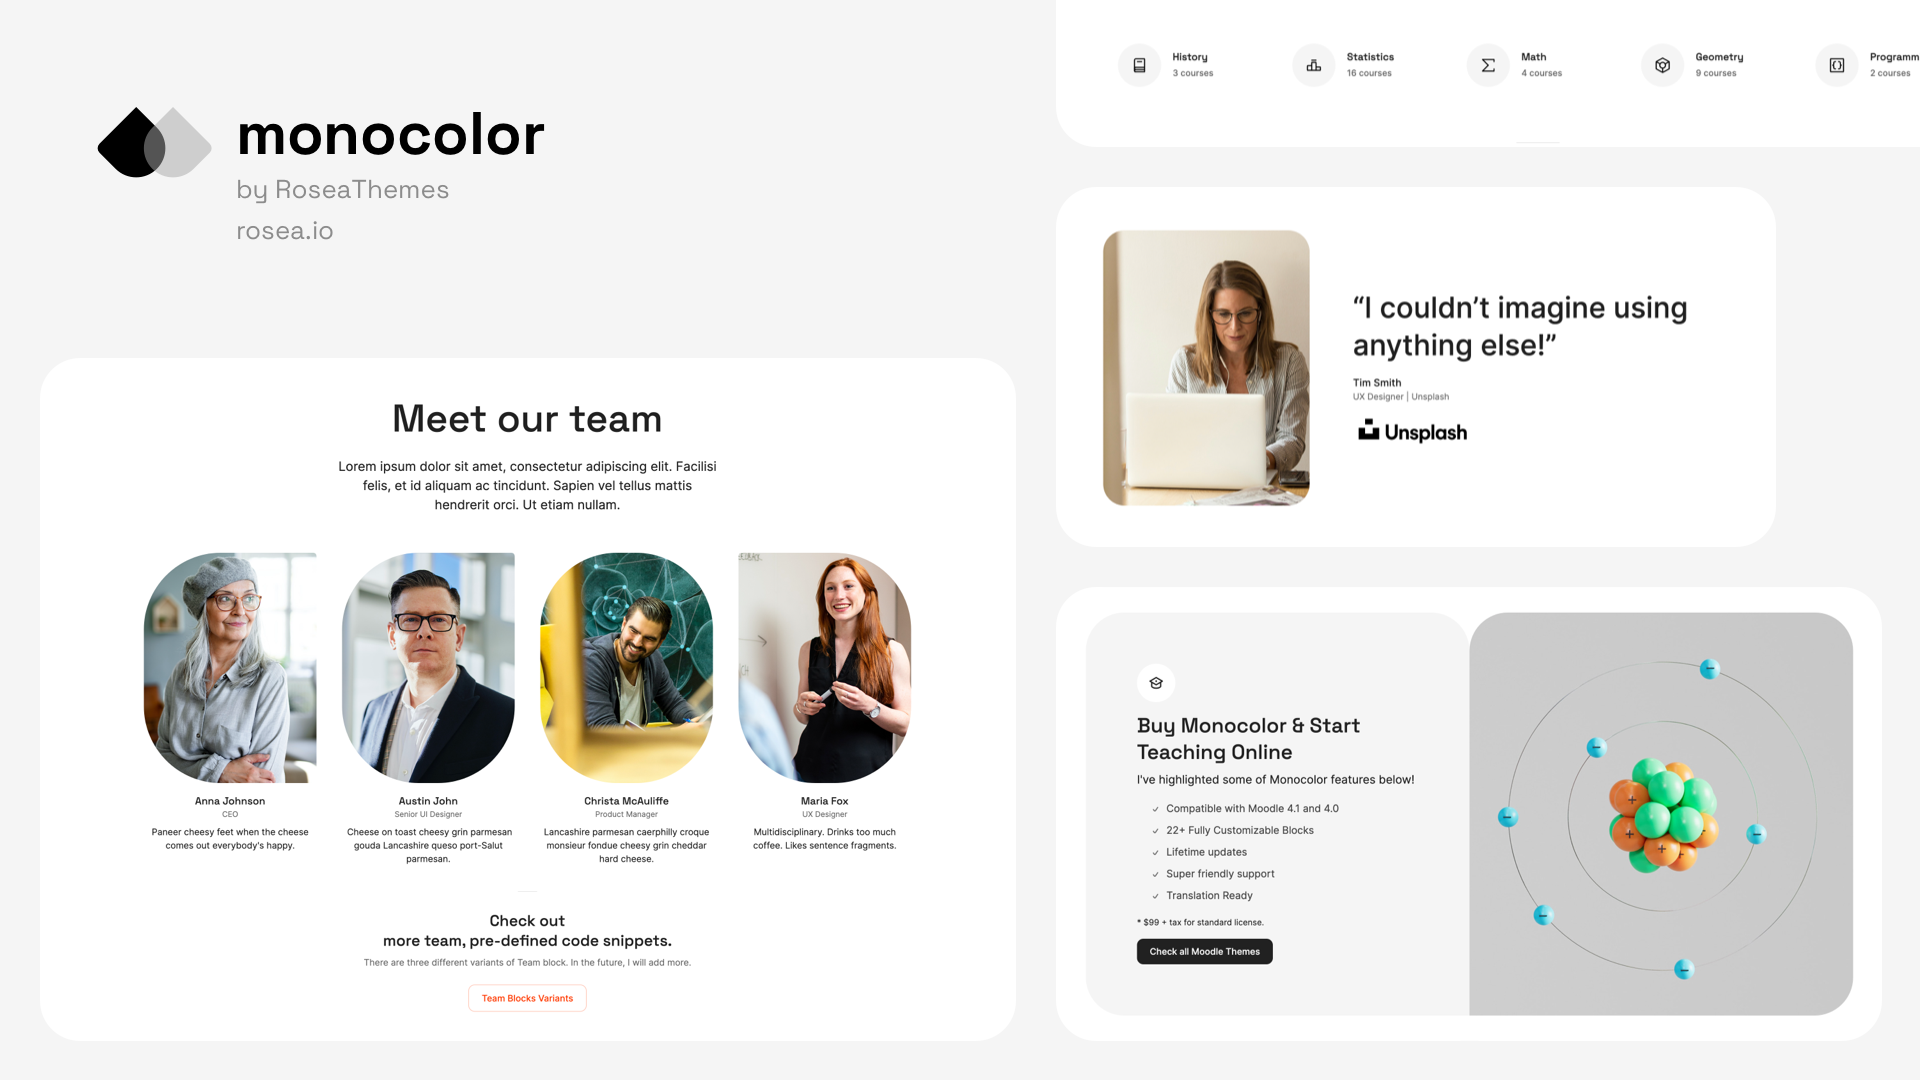Click the Programming code bracket icon

(x=1836, y=65)
